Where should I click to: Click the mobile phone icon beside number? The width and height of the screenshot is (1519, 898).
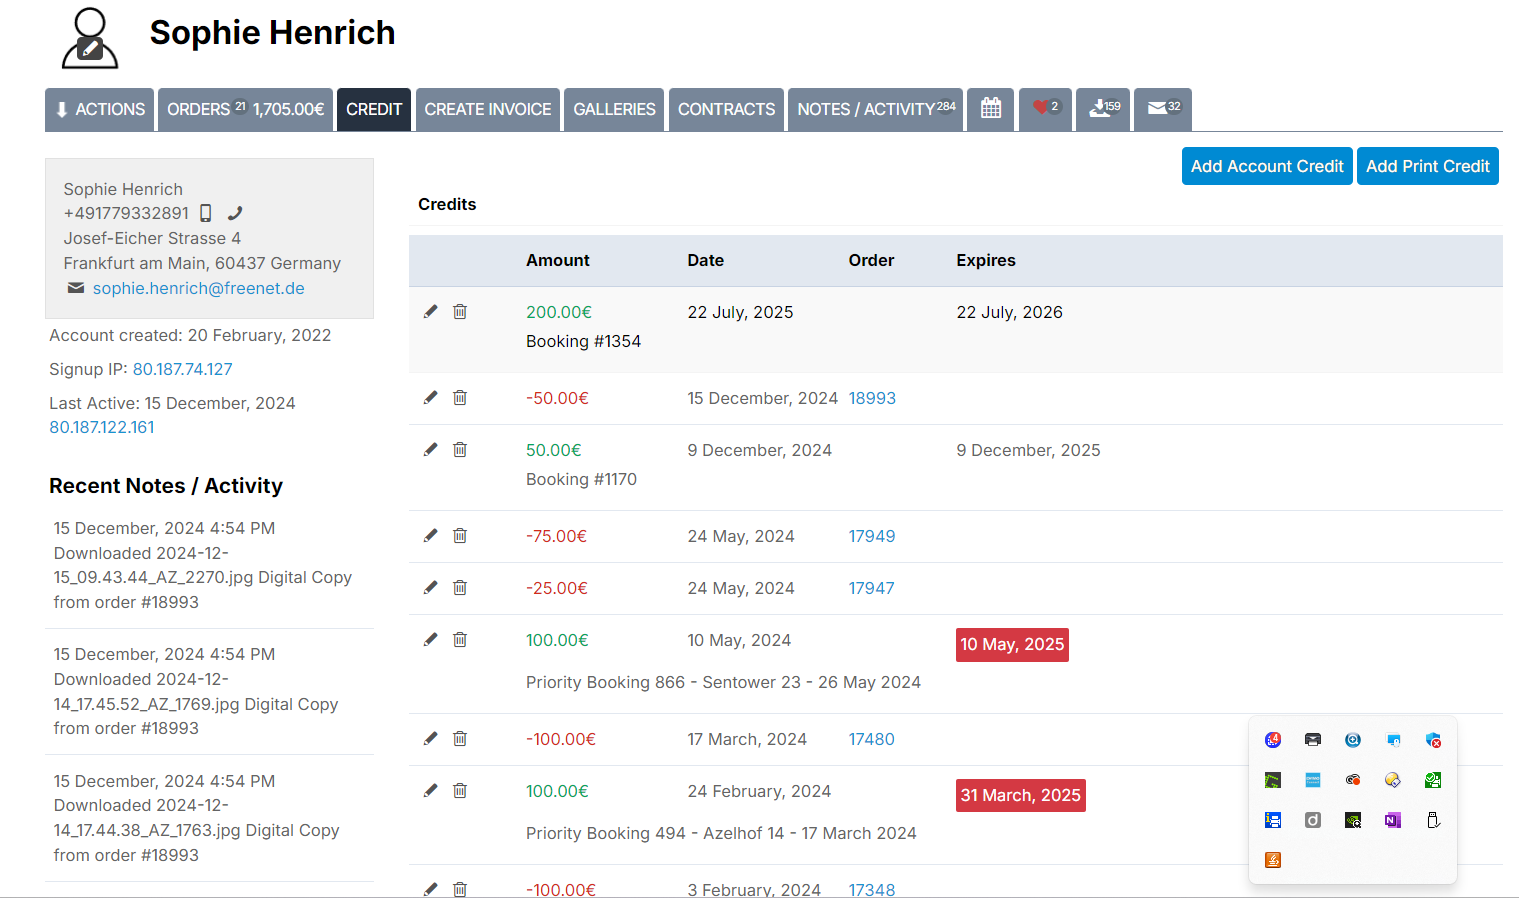click(206, 213)
